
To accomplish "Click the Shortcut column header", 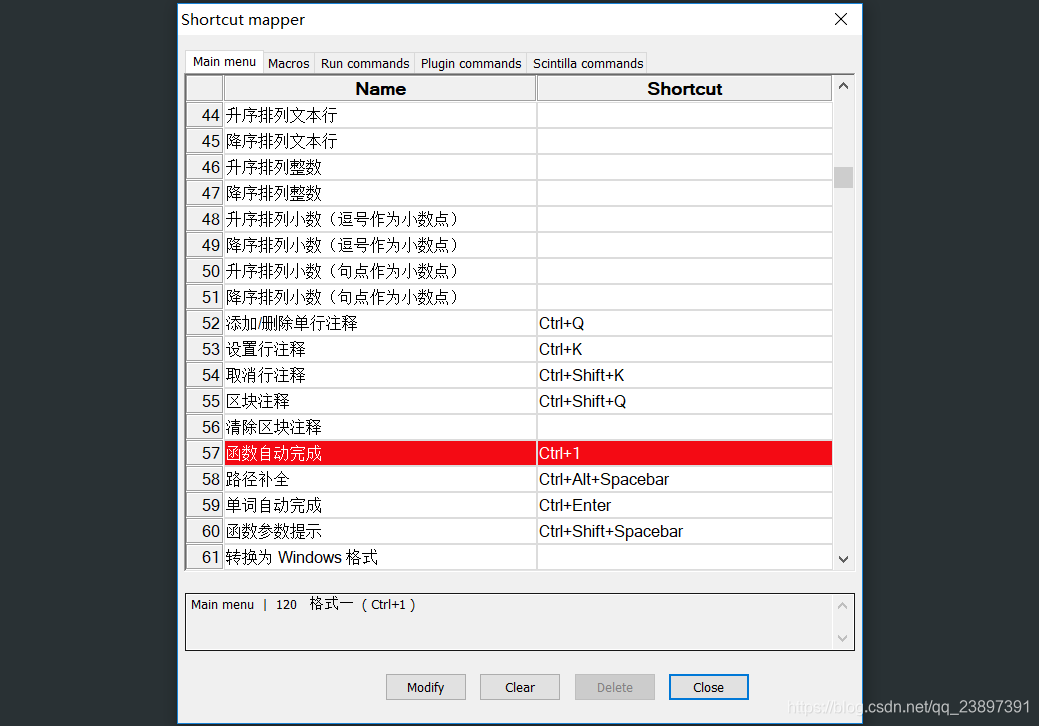I will click(684, 89).
